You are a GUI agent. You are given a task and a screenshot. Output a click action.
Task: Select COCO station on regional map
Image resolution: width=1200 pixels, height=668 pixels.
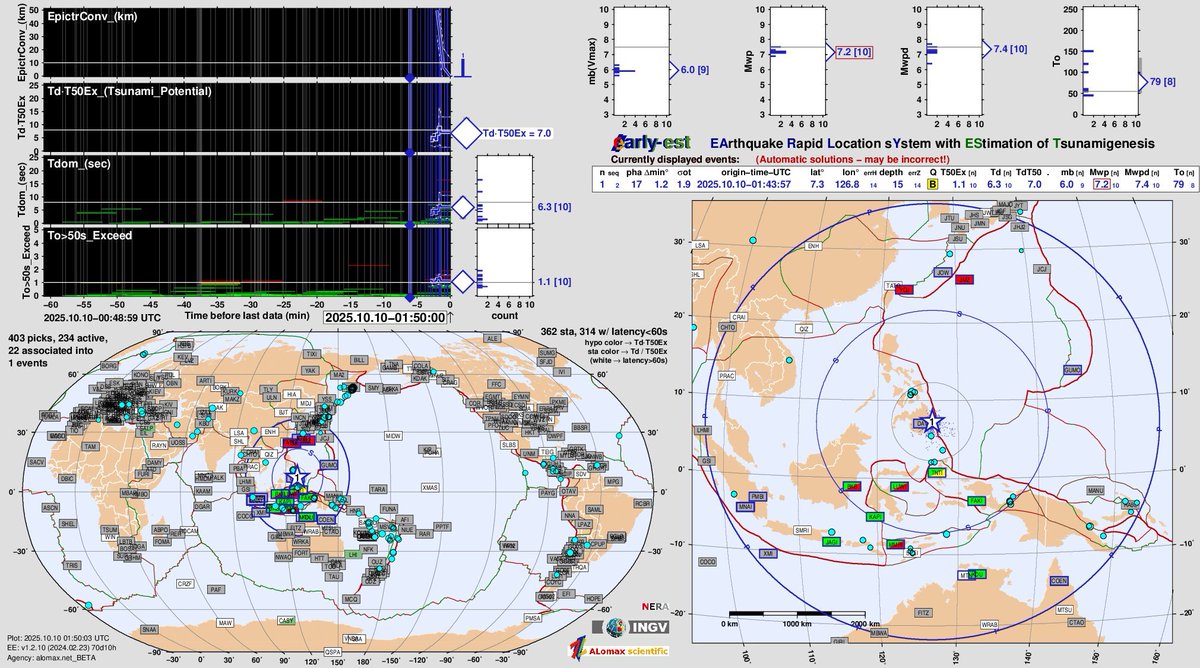tap(709, 562)
